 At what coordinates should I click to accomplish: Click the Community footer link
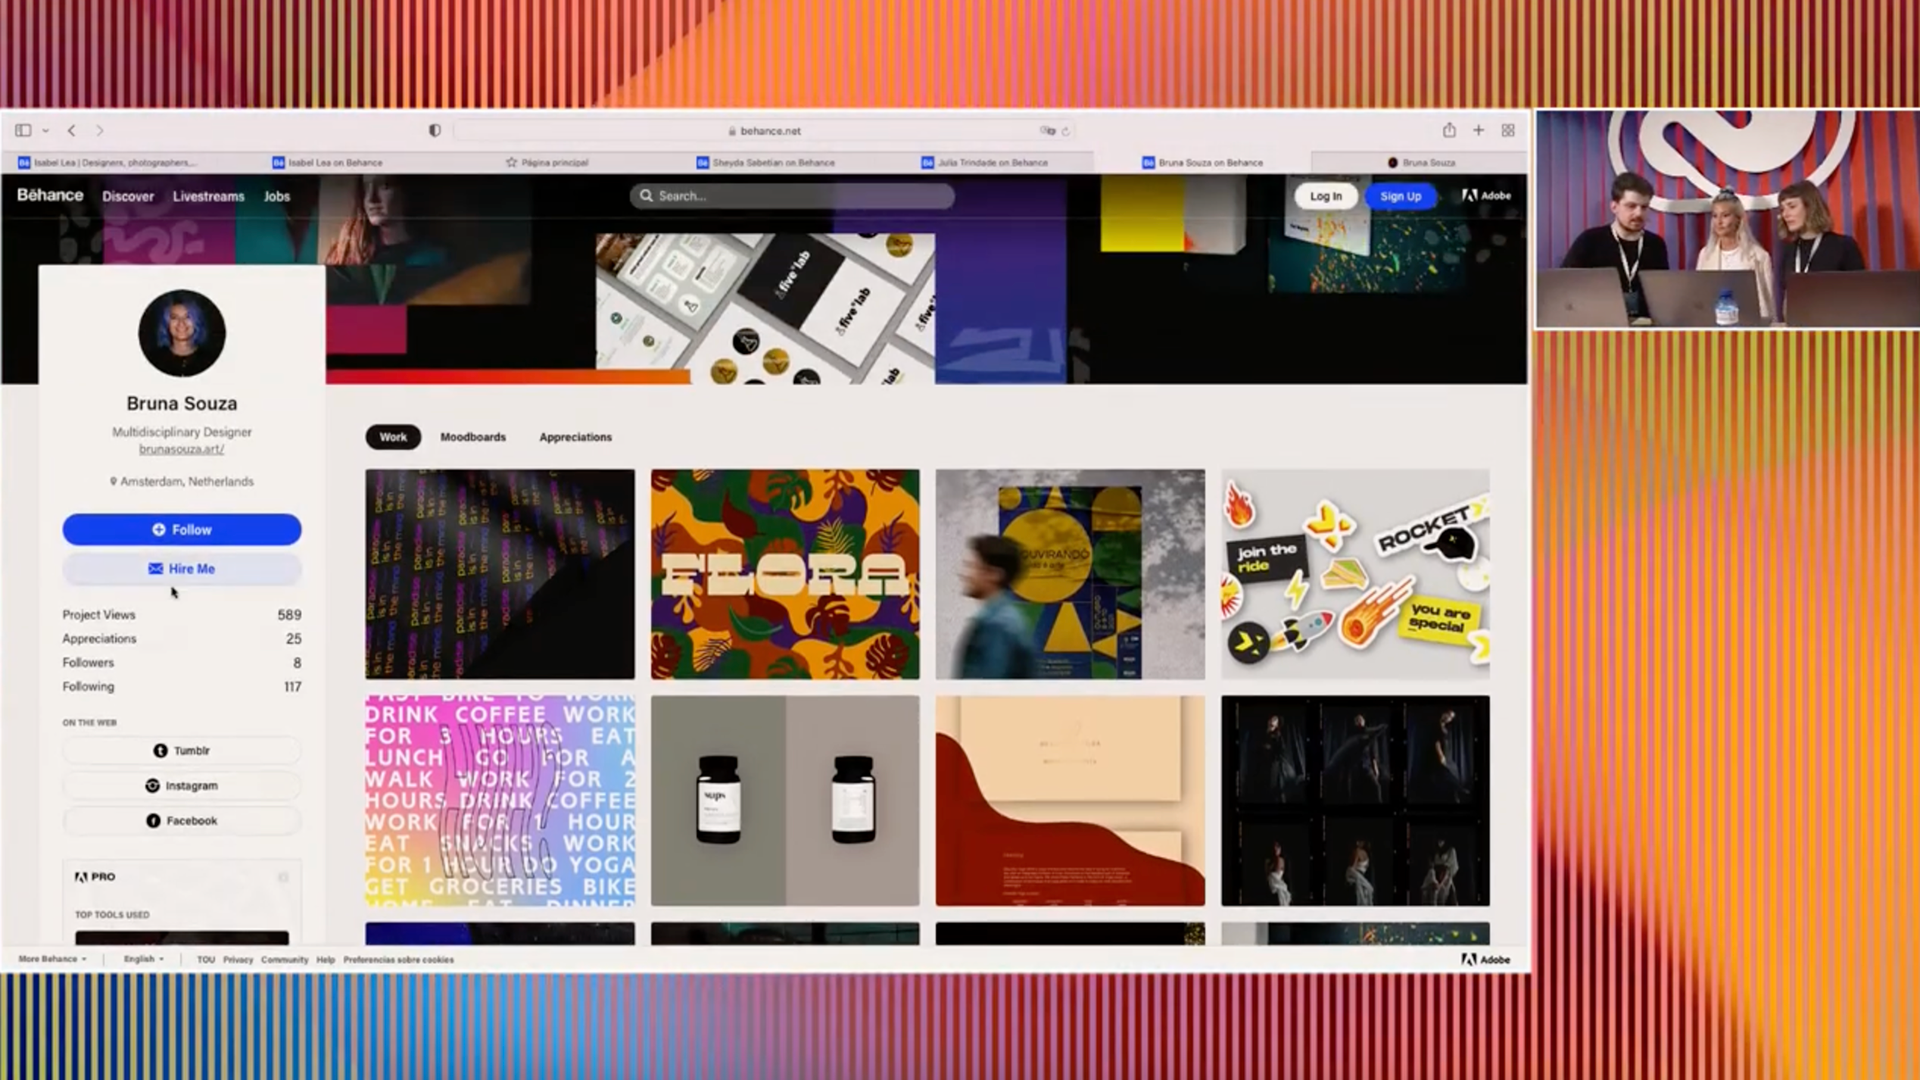point(285,959)
